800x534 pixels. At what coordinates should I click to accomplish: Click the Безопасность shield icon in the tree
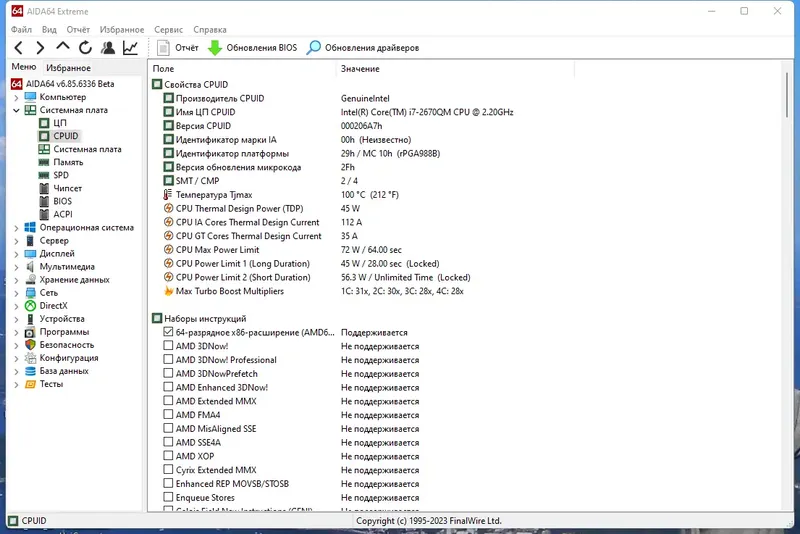click(31, 345)
